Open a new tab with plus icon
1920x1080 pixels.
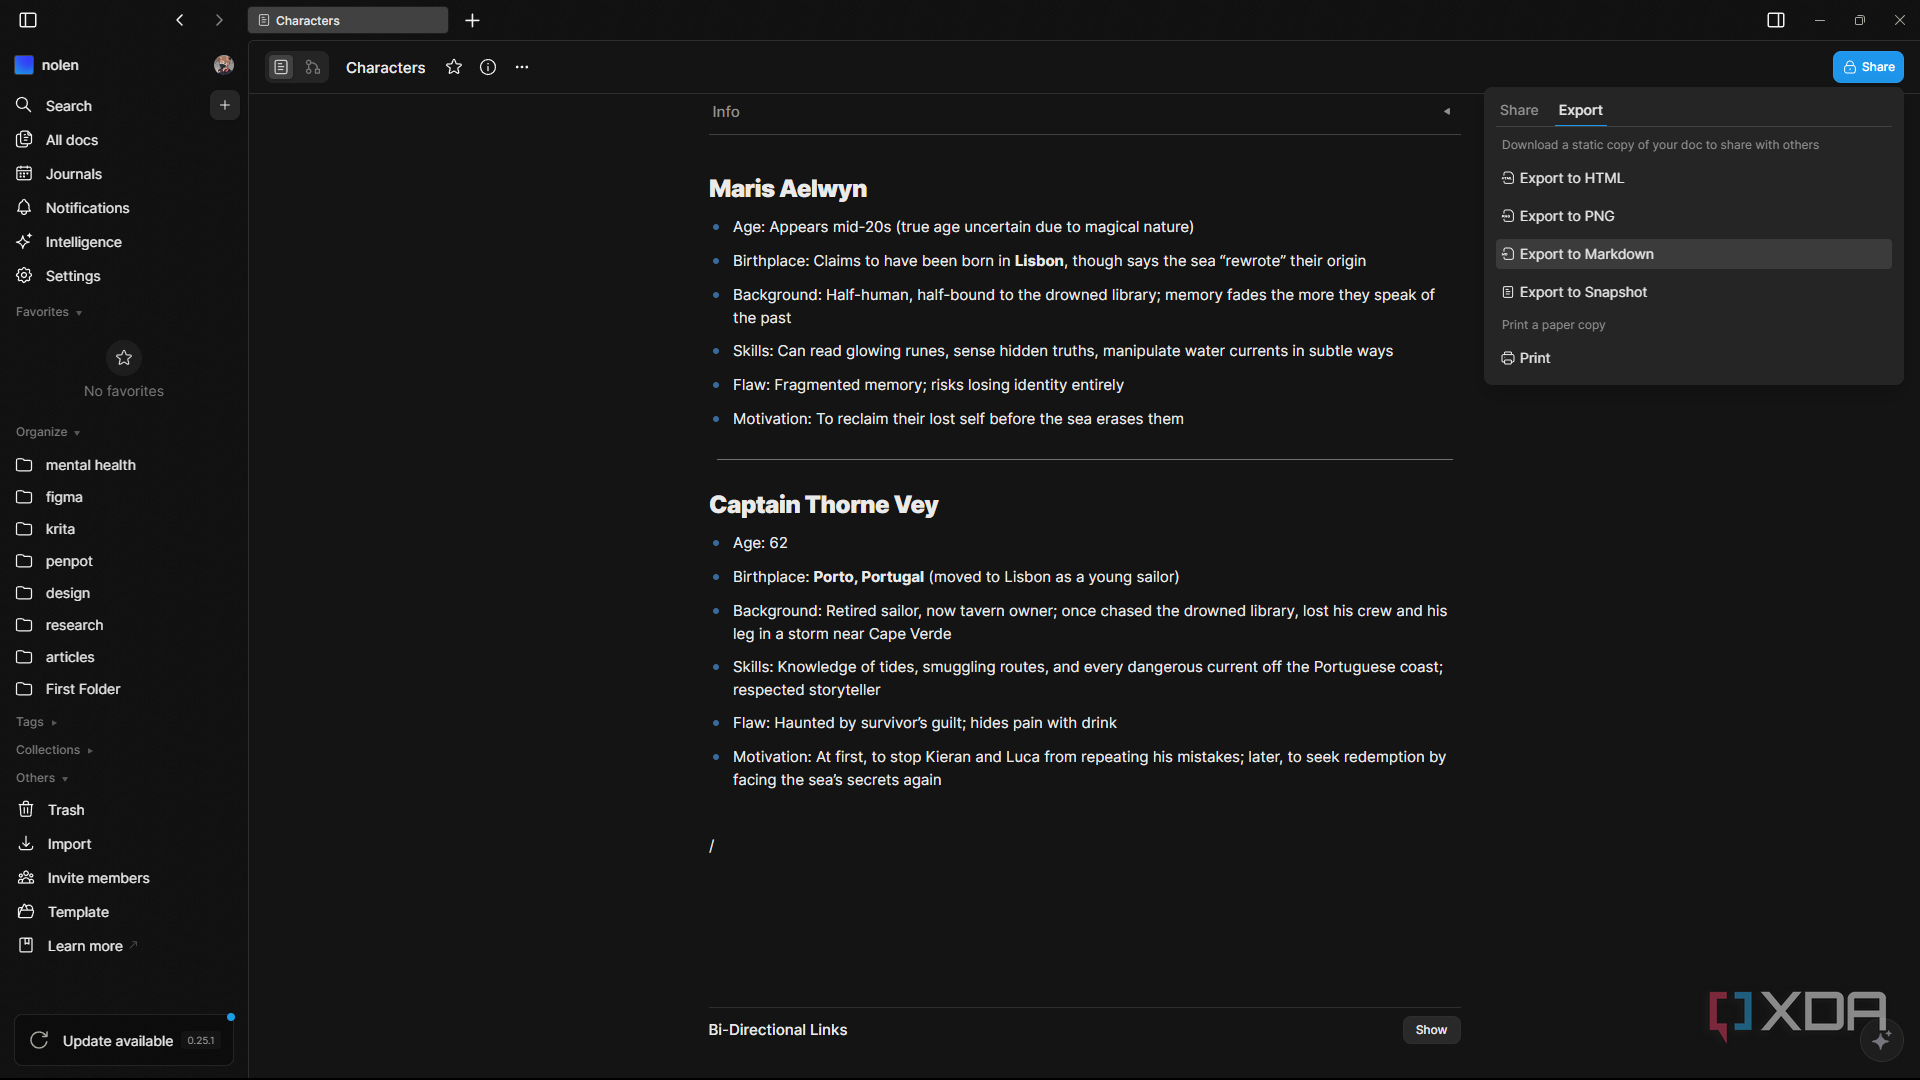473,20
